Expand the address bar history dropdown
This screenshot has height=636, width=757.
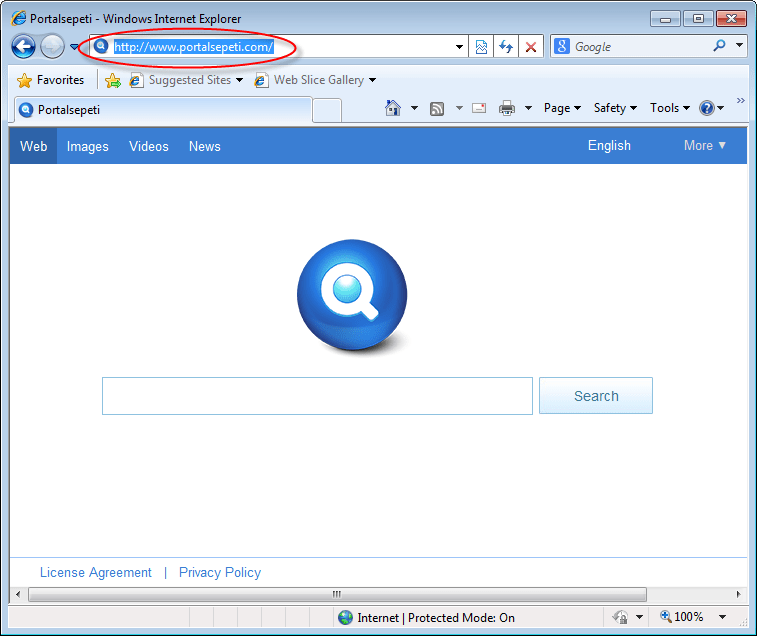click(459, 47)
